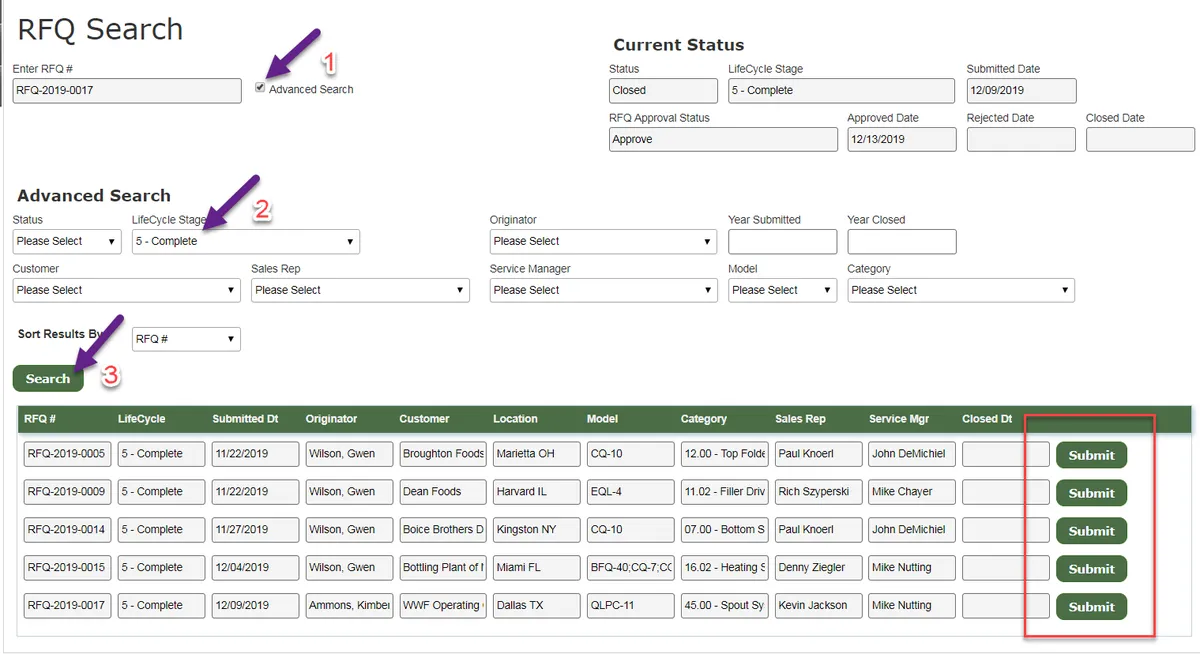Viewport: 1200px width, 654px height.
Task: Open the Service Manager dropdown
Action: [x=603, y=290]
